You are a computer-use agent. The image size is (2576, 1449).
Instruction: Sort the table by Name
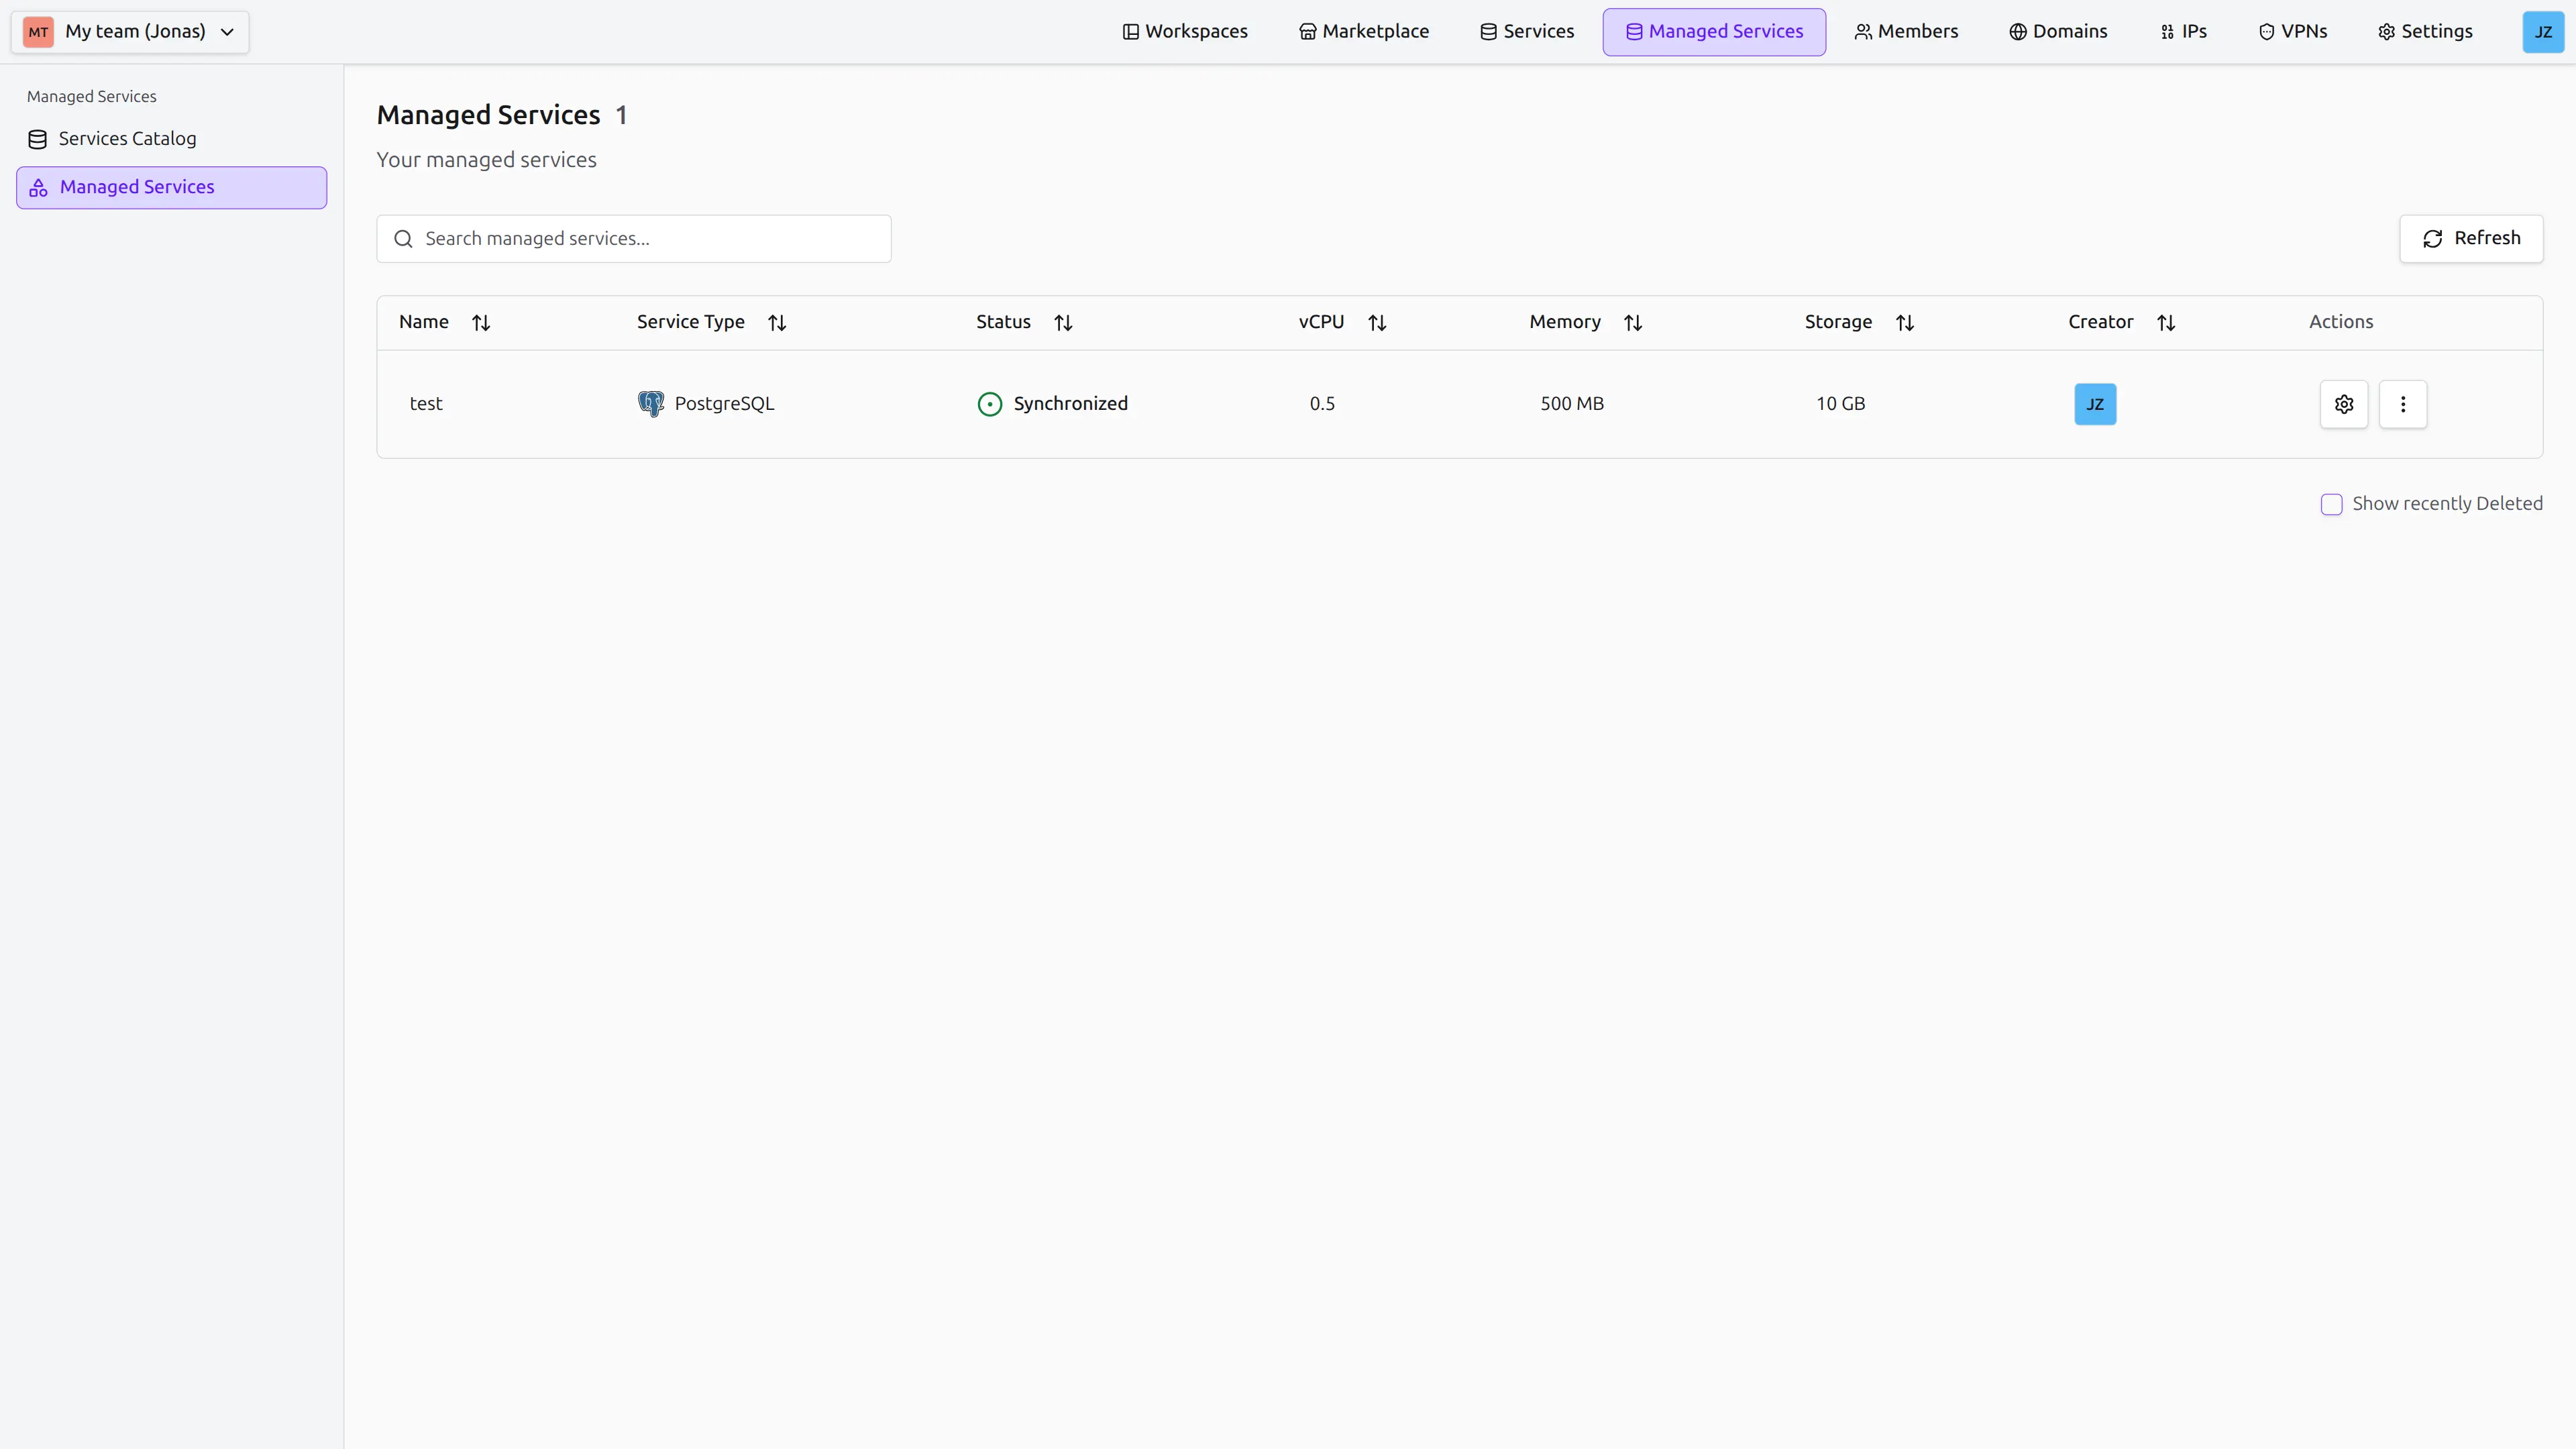pos(481,322)
